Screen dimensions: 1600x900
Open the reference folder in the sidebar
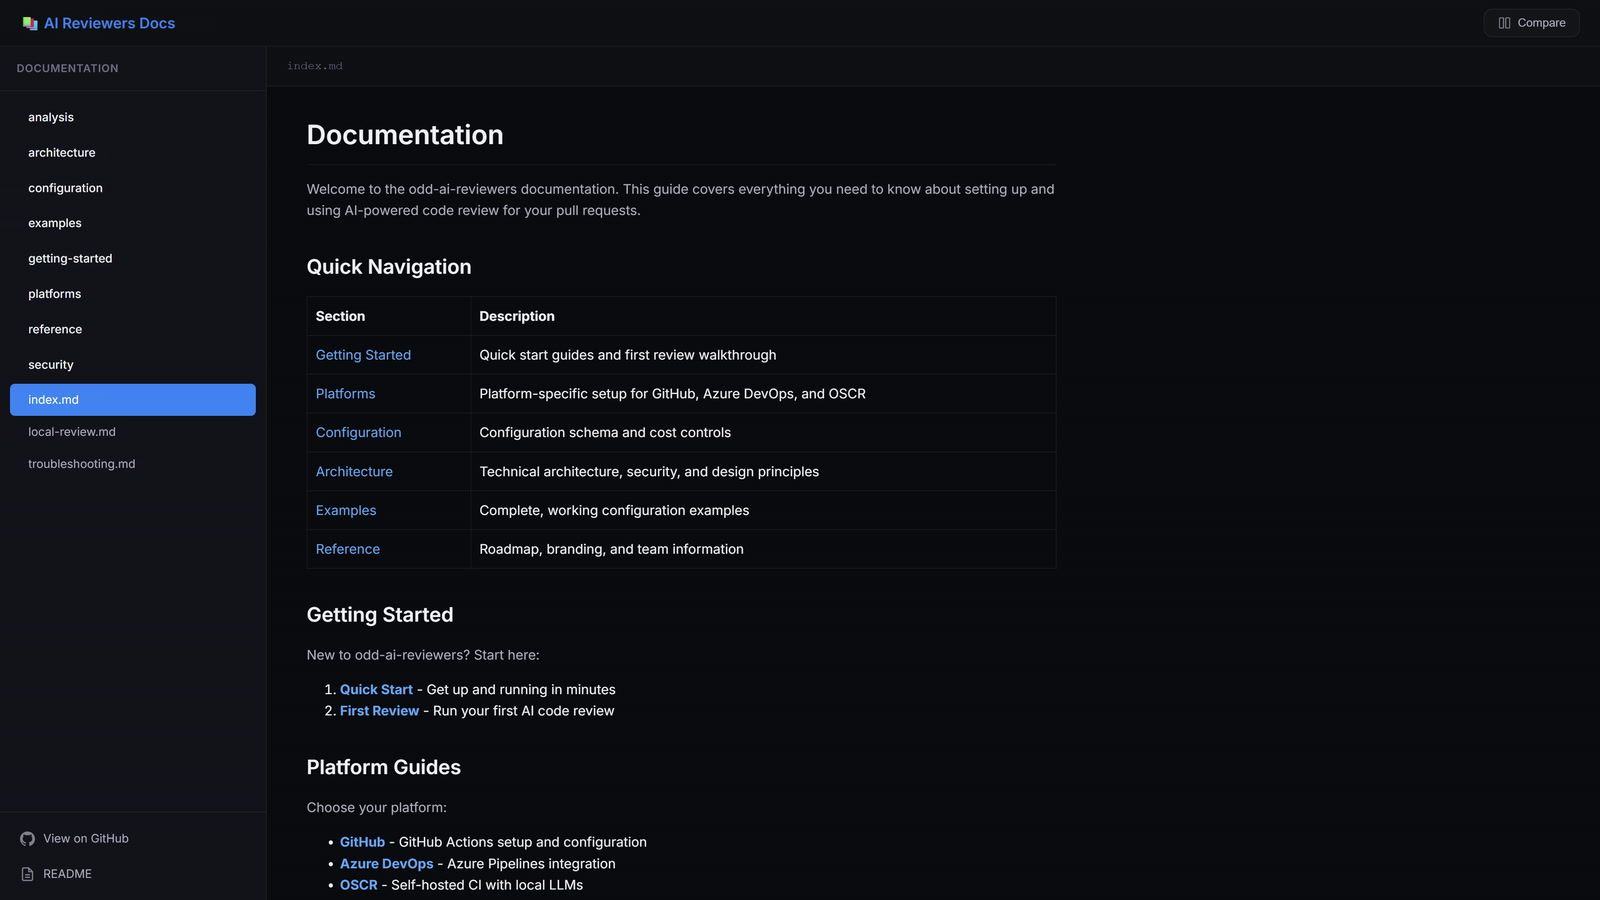point(133,329)
